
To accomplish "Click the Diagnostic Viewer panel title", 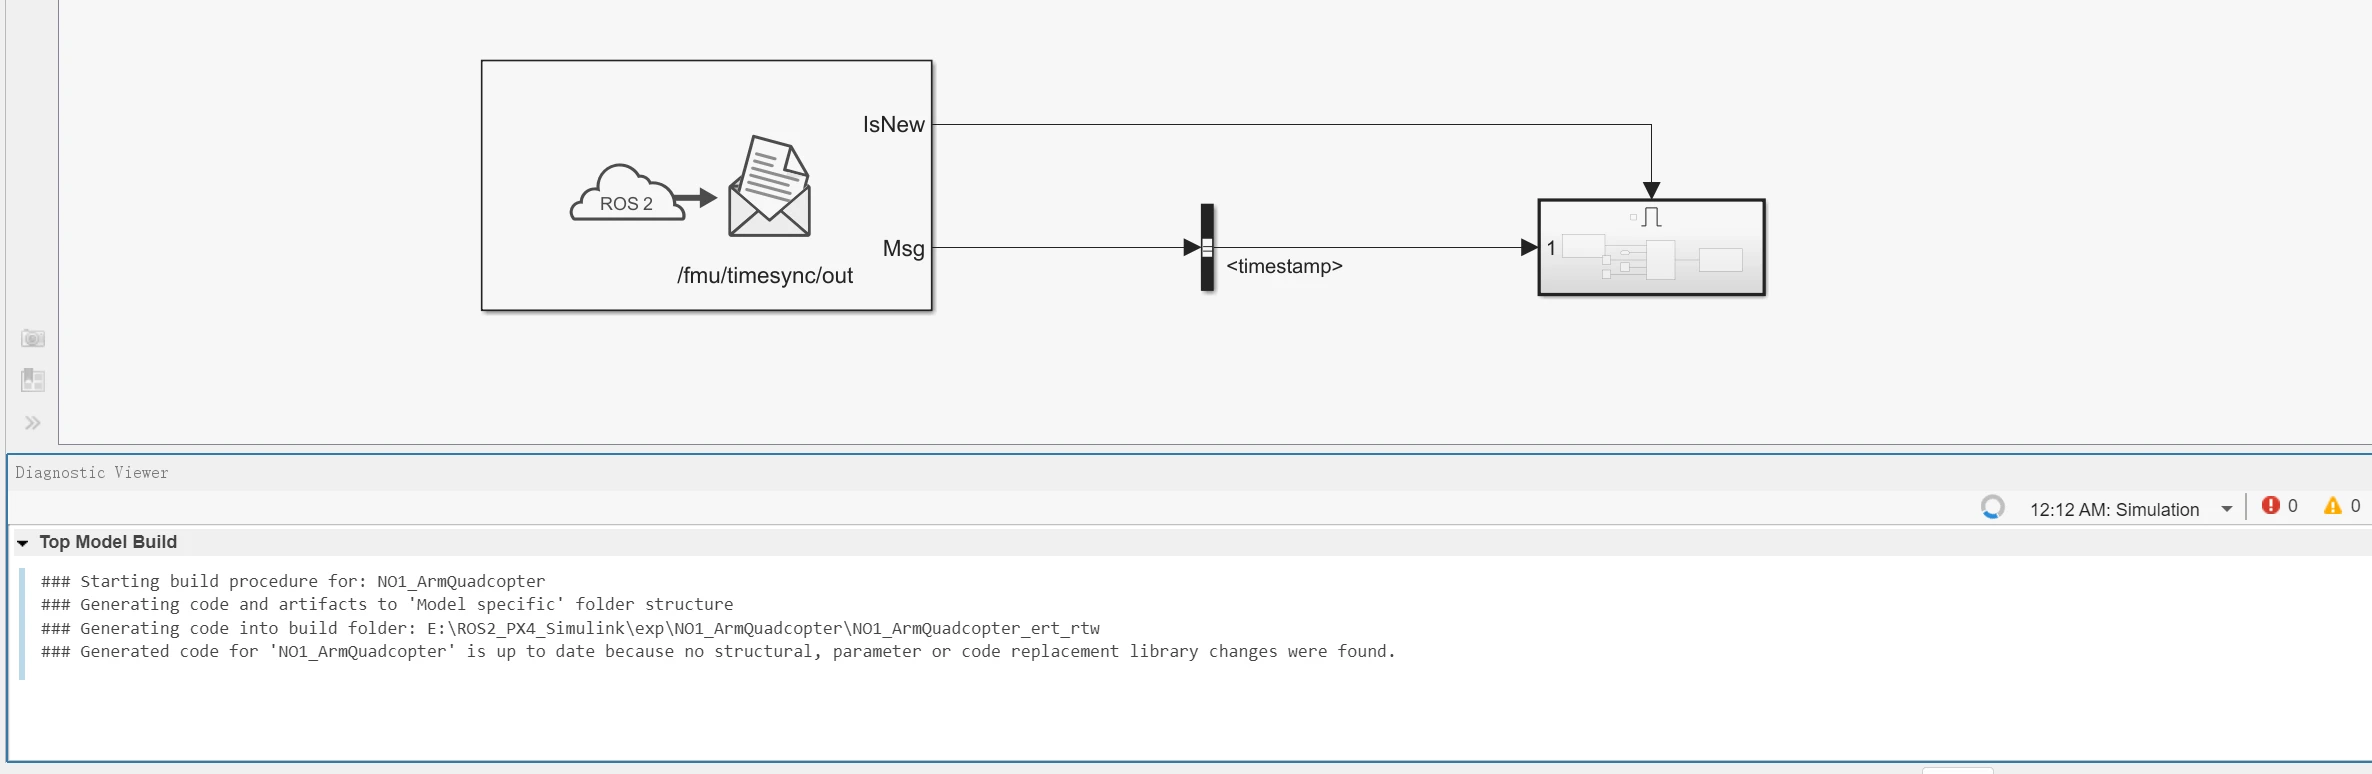I will (x=92, y=472).
